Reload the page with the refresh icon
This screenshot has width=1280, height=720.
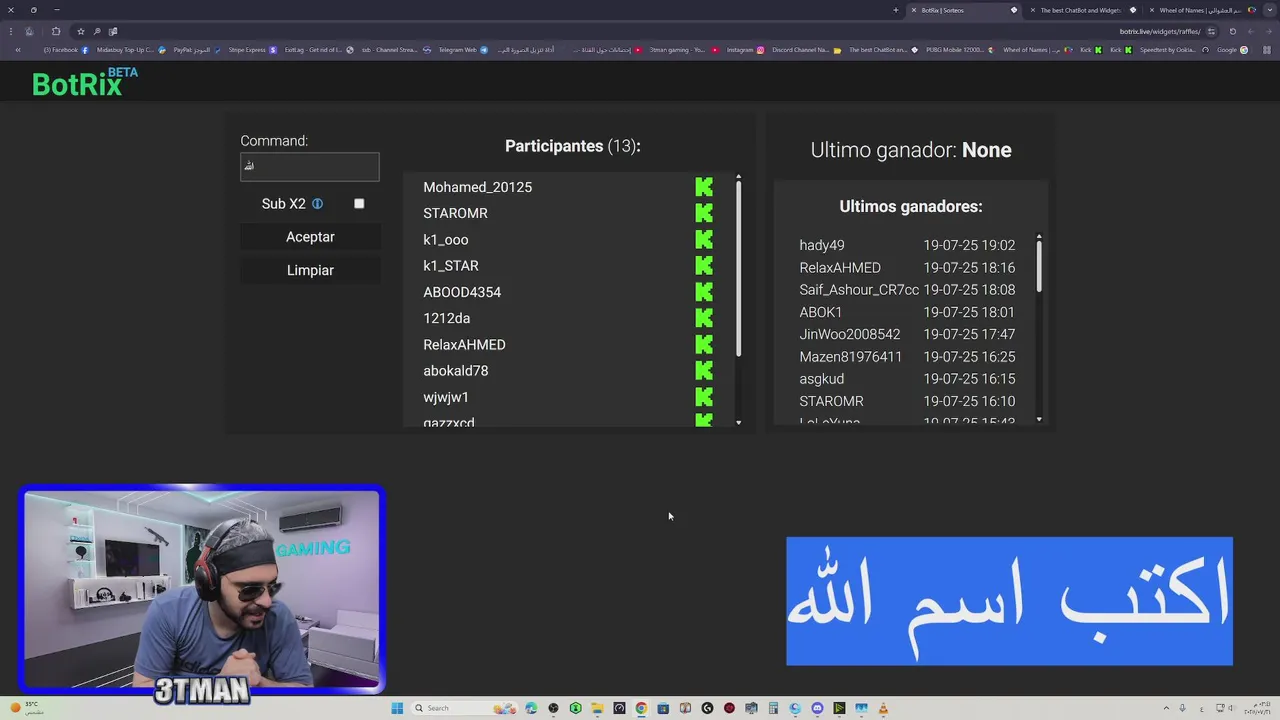tap(1233, 31)
